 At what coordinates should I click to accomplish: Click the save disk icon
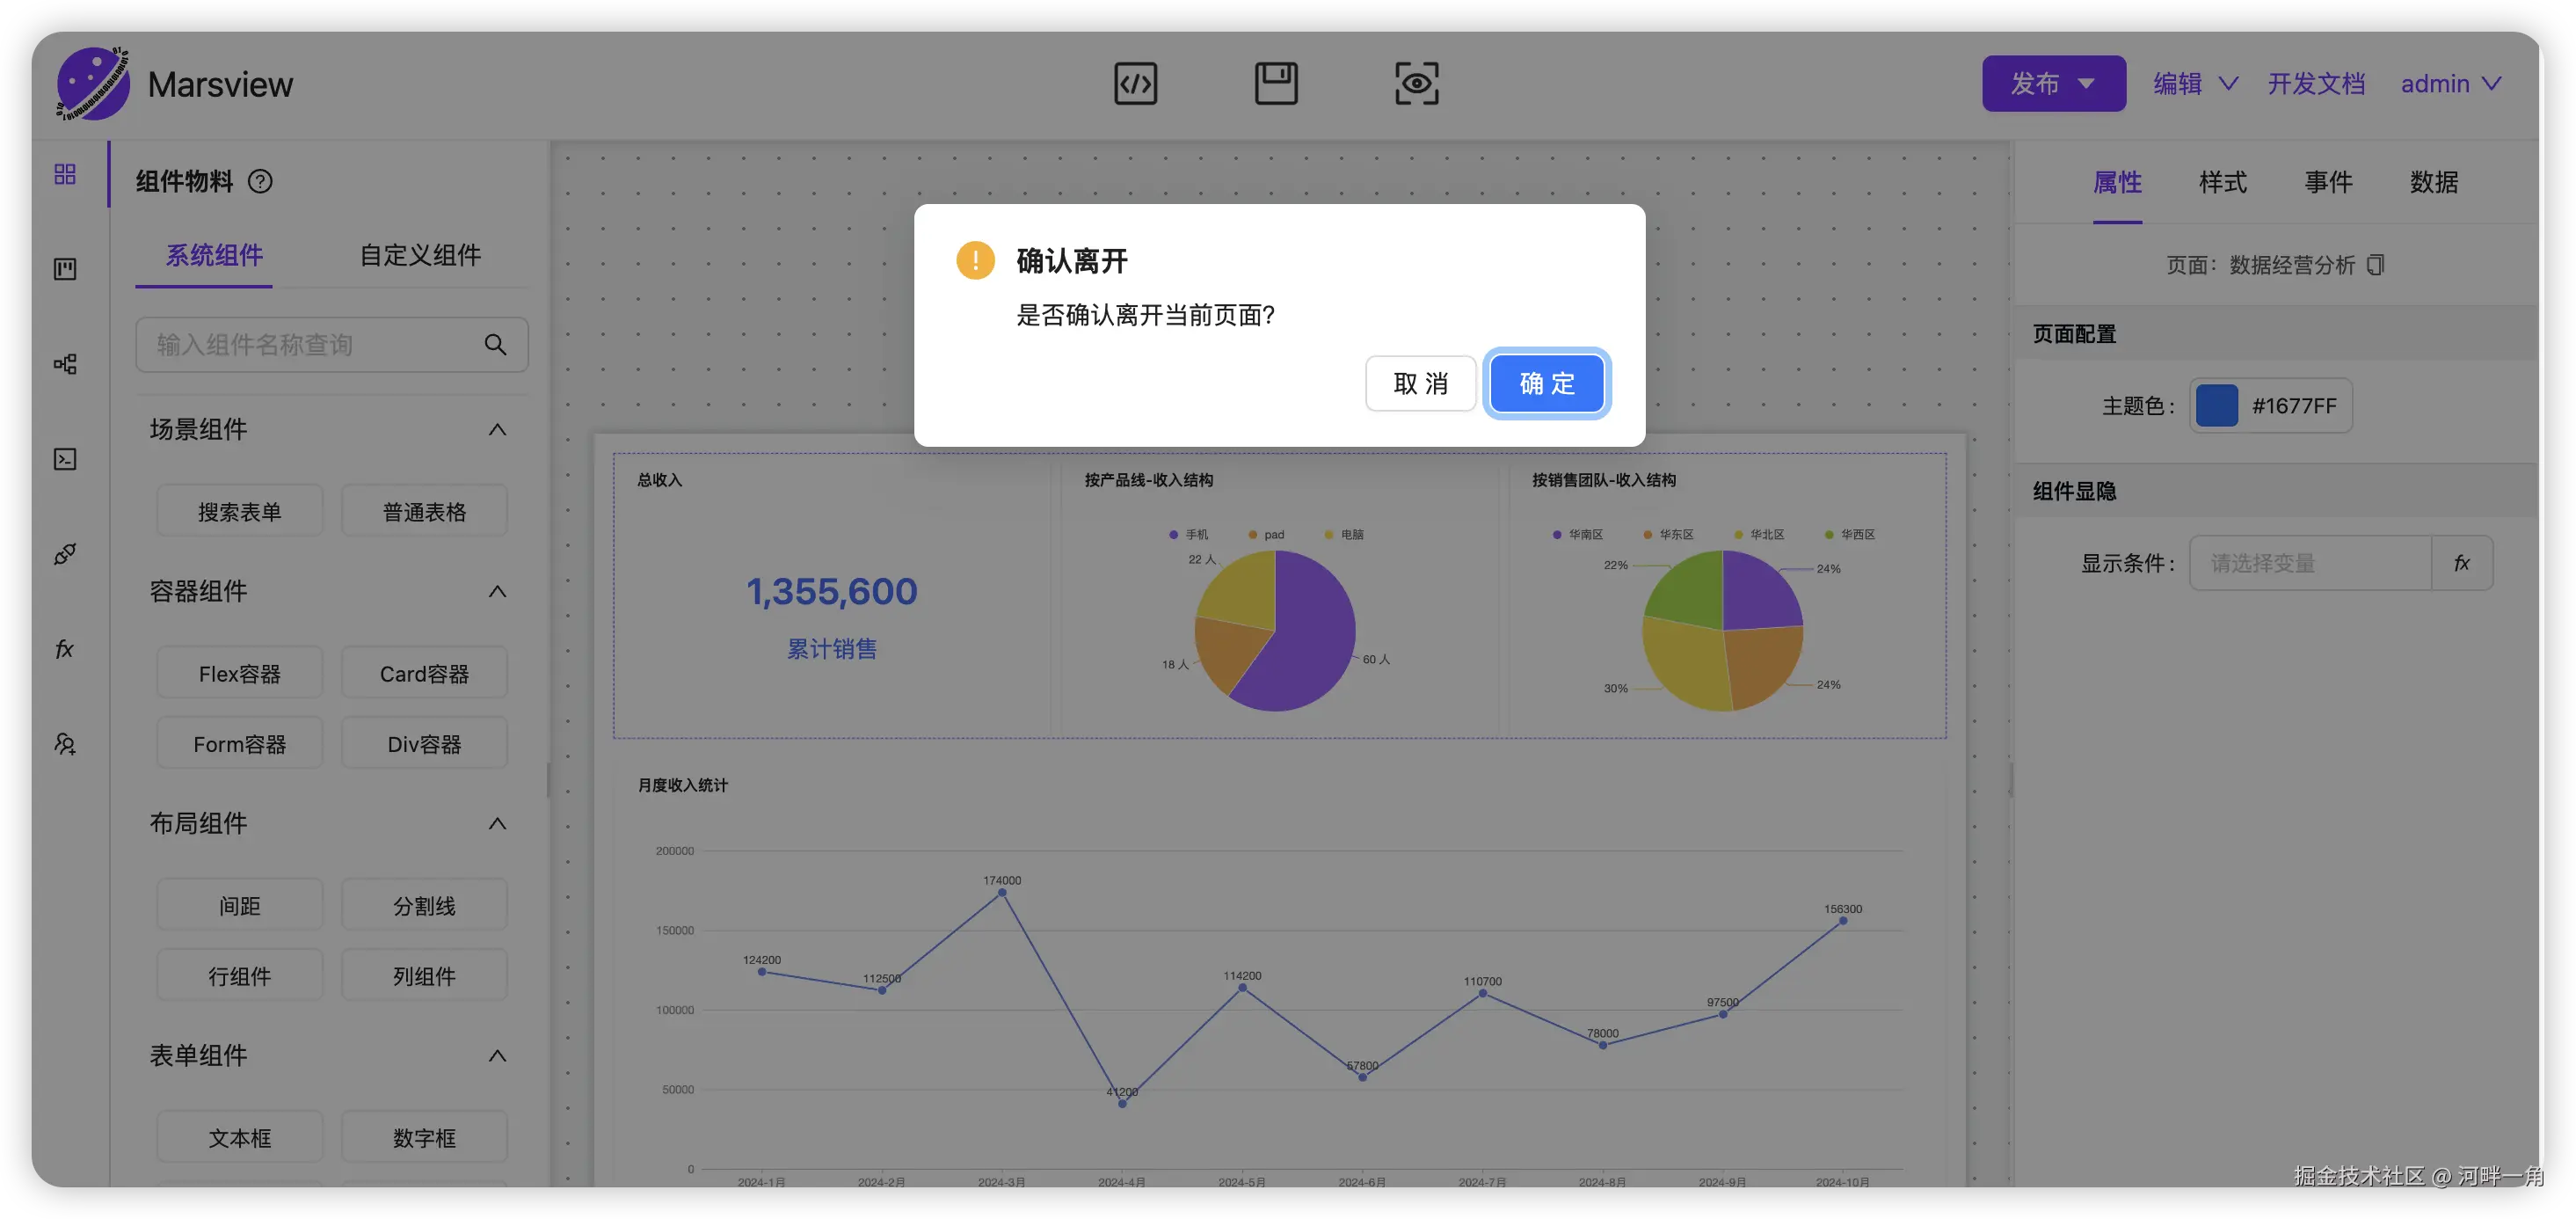click(1276, 84)
